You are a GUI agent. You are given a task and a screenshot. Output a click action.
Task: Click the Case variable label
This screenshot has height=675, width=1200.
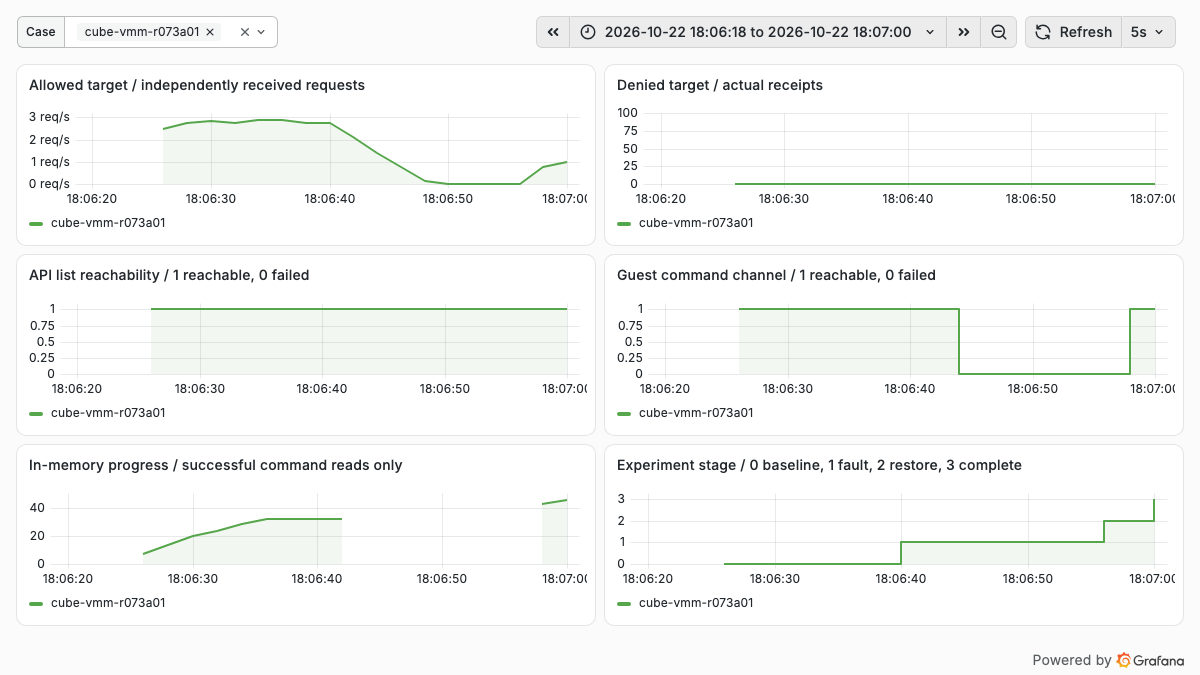click(x=41, y=32)
